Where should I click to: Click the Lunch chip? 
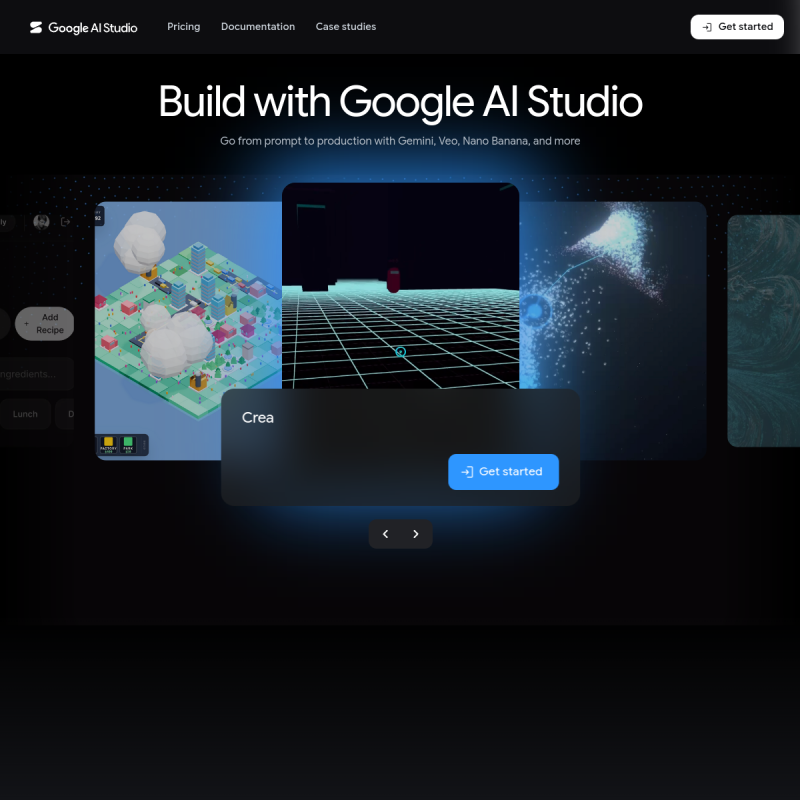coord(25,414)
